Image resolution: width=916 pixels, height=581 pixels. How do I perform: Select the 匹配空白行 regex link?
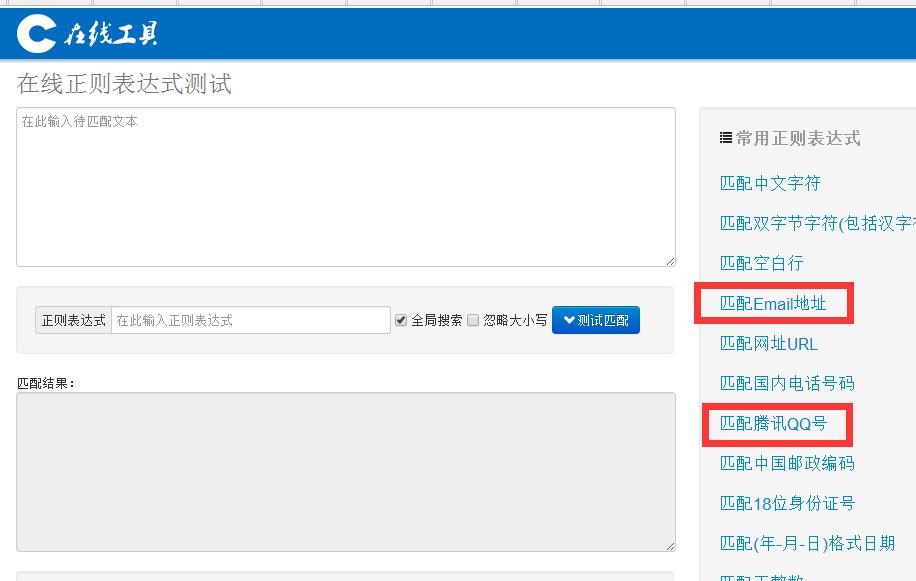(760, 263)
